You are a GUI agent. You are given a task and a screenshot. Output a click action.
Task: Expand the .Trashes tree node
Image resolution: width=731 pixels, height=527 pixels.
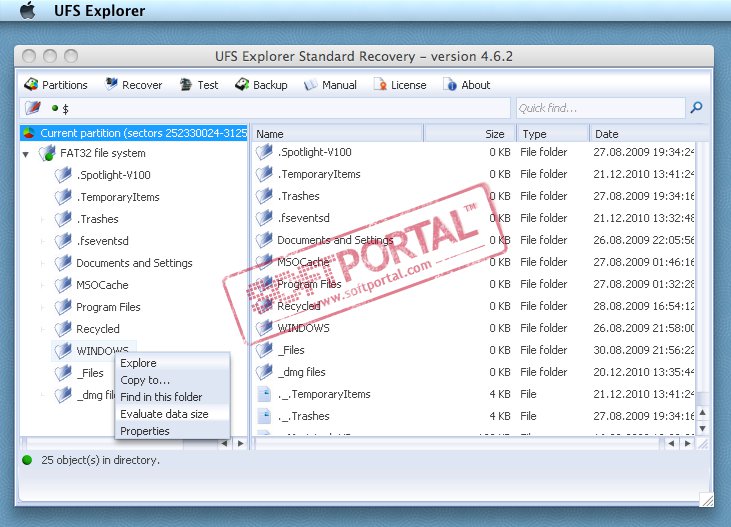coord(43,219)
